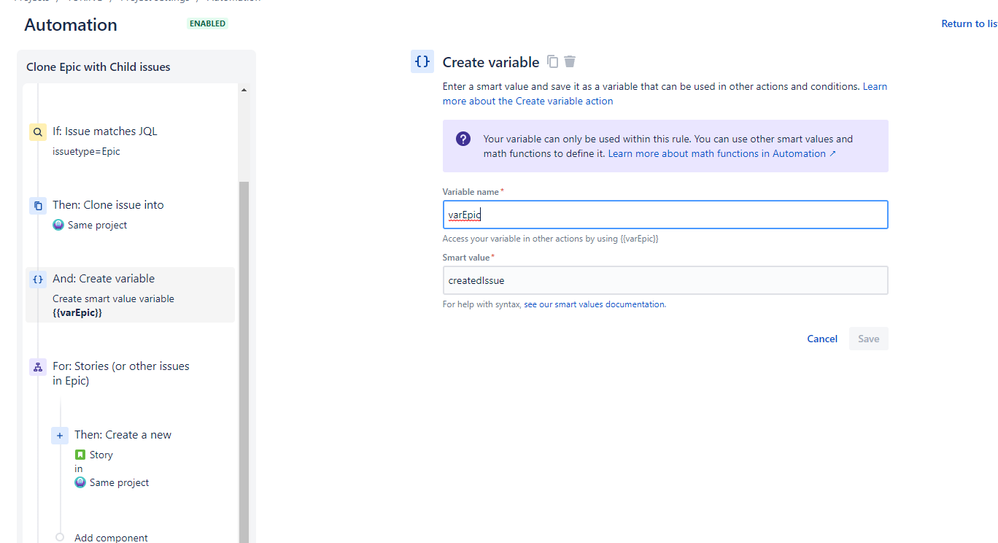Click the Save button
Screen dimensions: 998x543
[x=868, y=339]
